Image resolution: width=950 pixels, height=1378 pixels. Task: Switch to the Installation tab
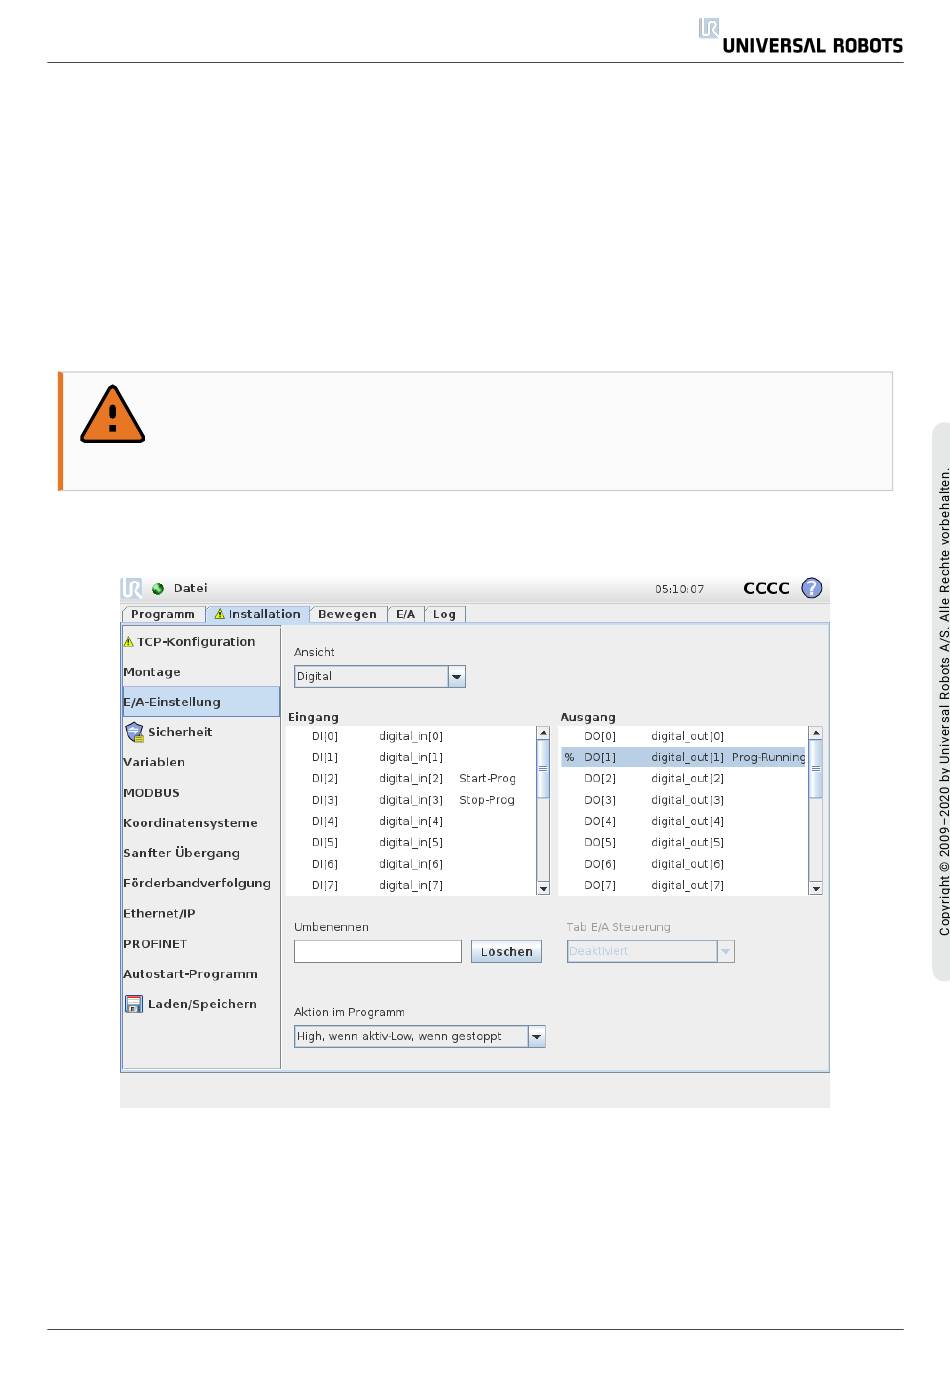[x=258, y=614]
